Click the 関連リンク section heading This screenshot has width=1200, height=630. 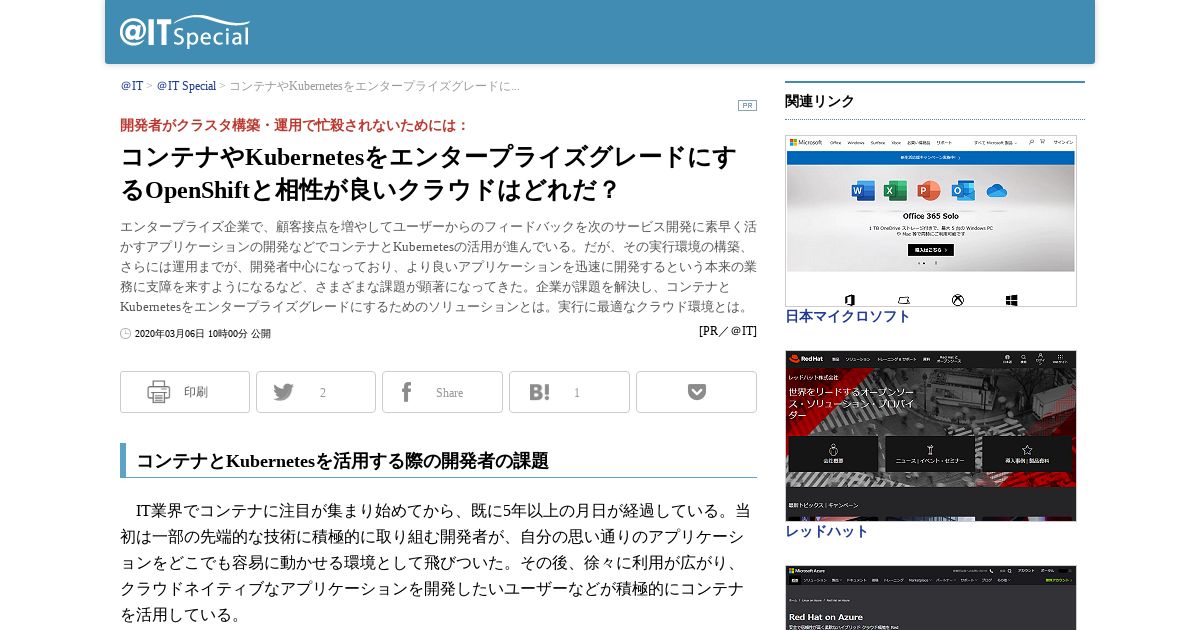tap(820, 101)
